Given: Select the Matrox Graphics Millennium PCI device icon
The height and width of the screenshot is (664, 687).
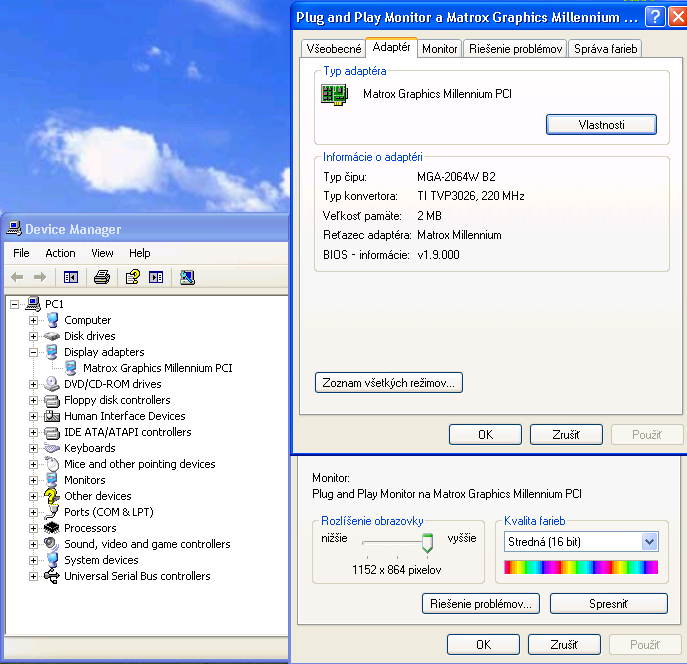Looking at the screenshot, I should point(71,368).
